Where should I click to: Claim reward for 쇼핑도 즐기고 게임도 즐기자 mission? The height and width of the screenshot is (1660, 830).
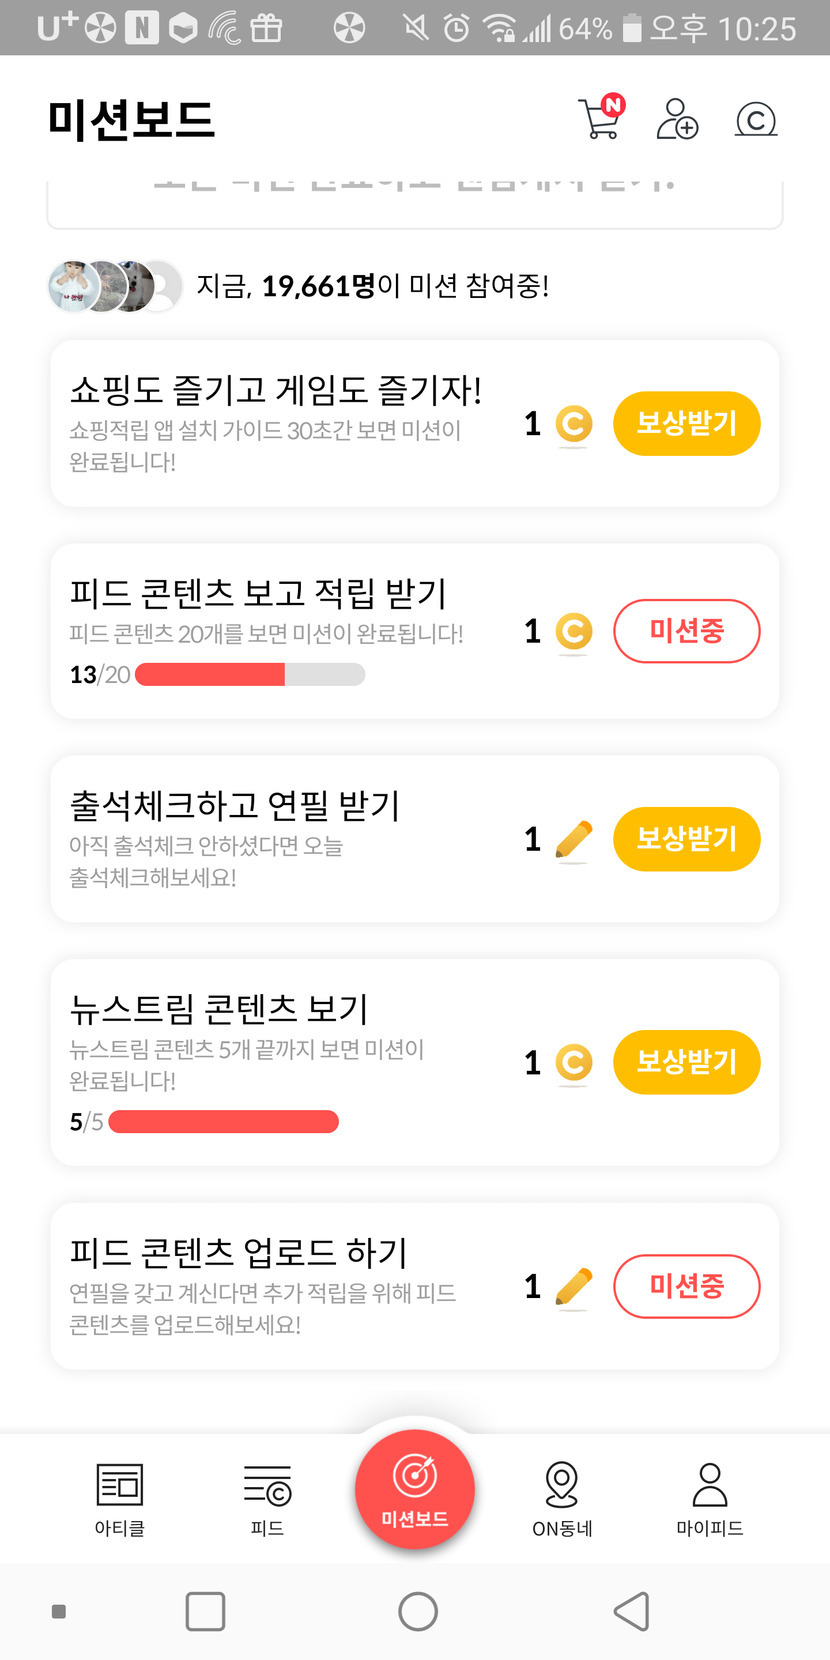pos(686,424)
